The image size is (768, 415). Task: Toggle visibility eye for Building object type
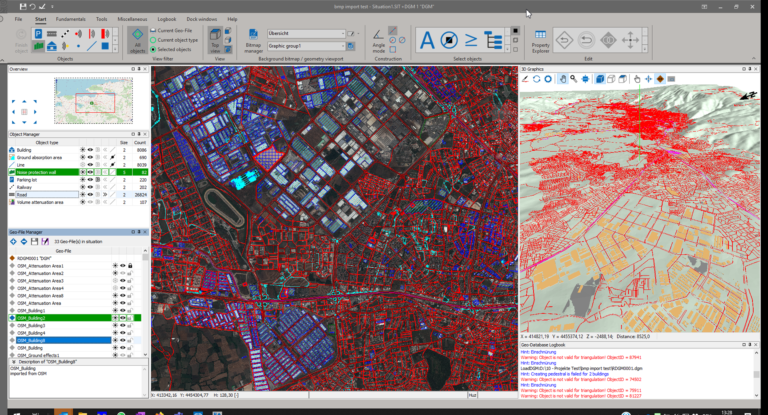tap(90, 150)
